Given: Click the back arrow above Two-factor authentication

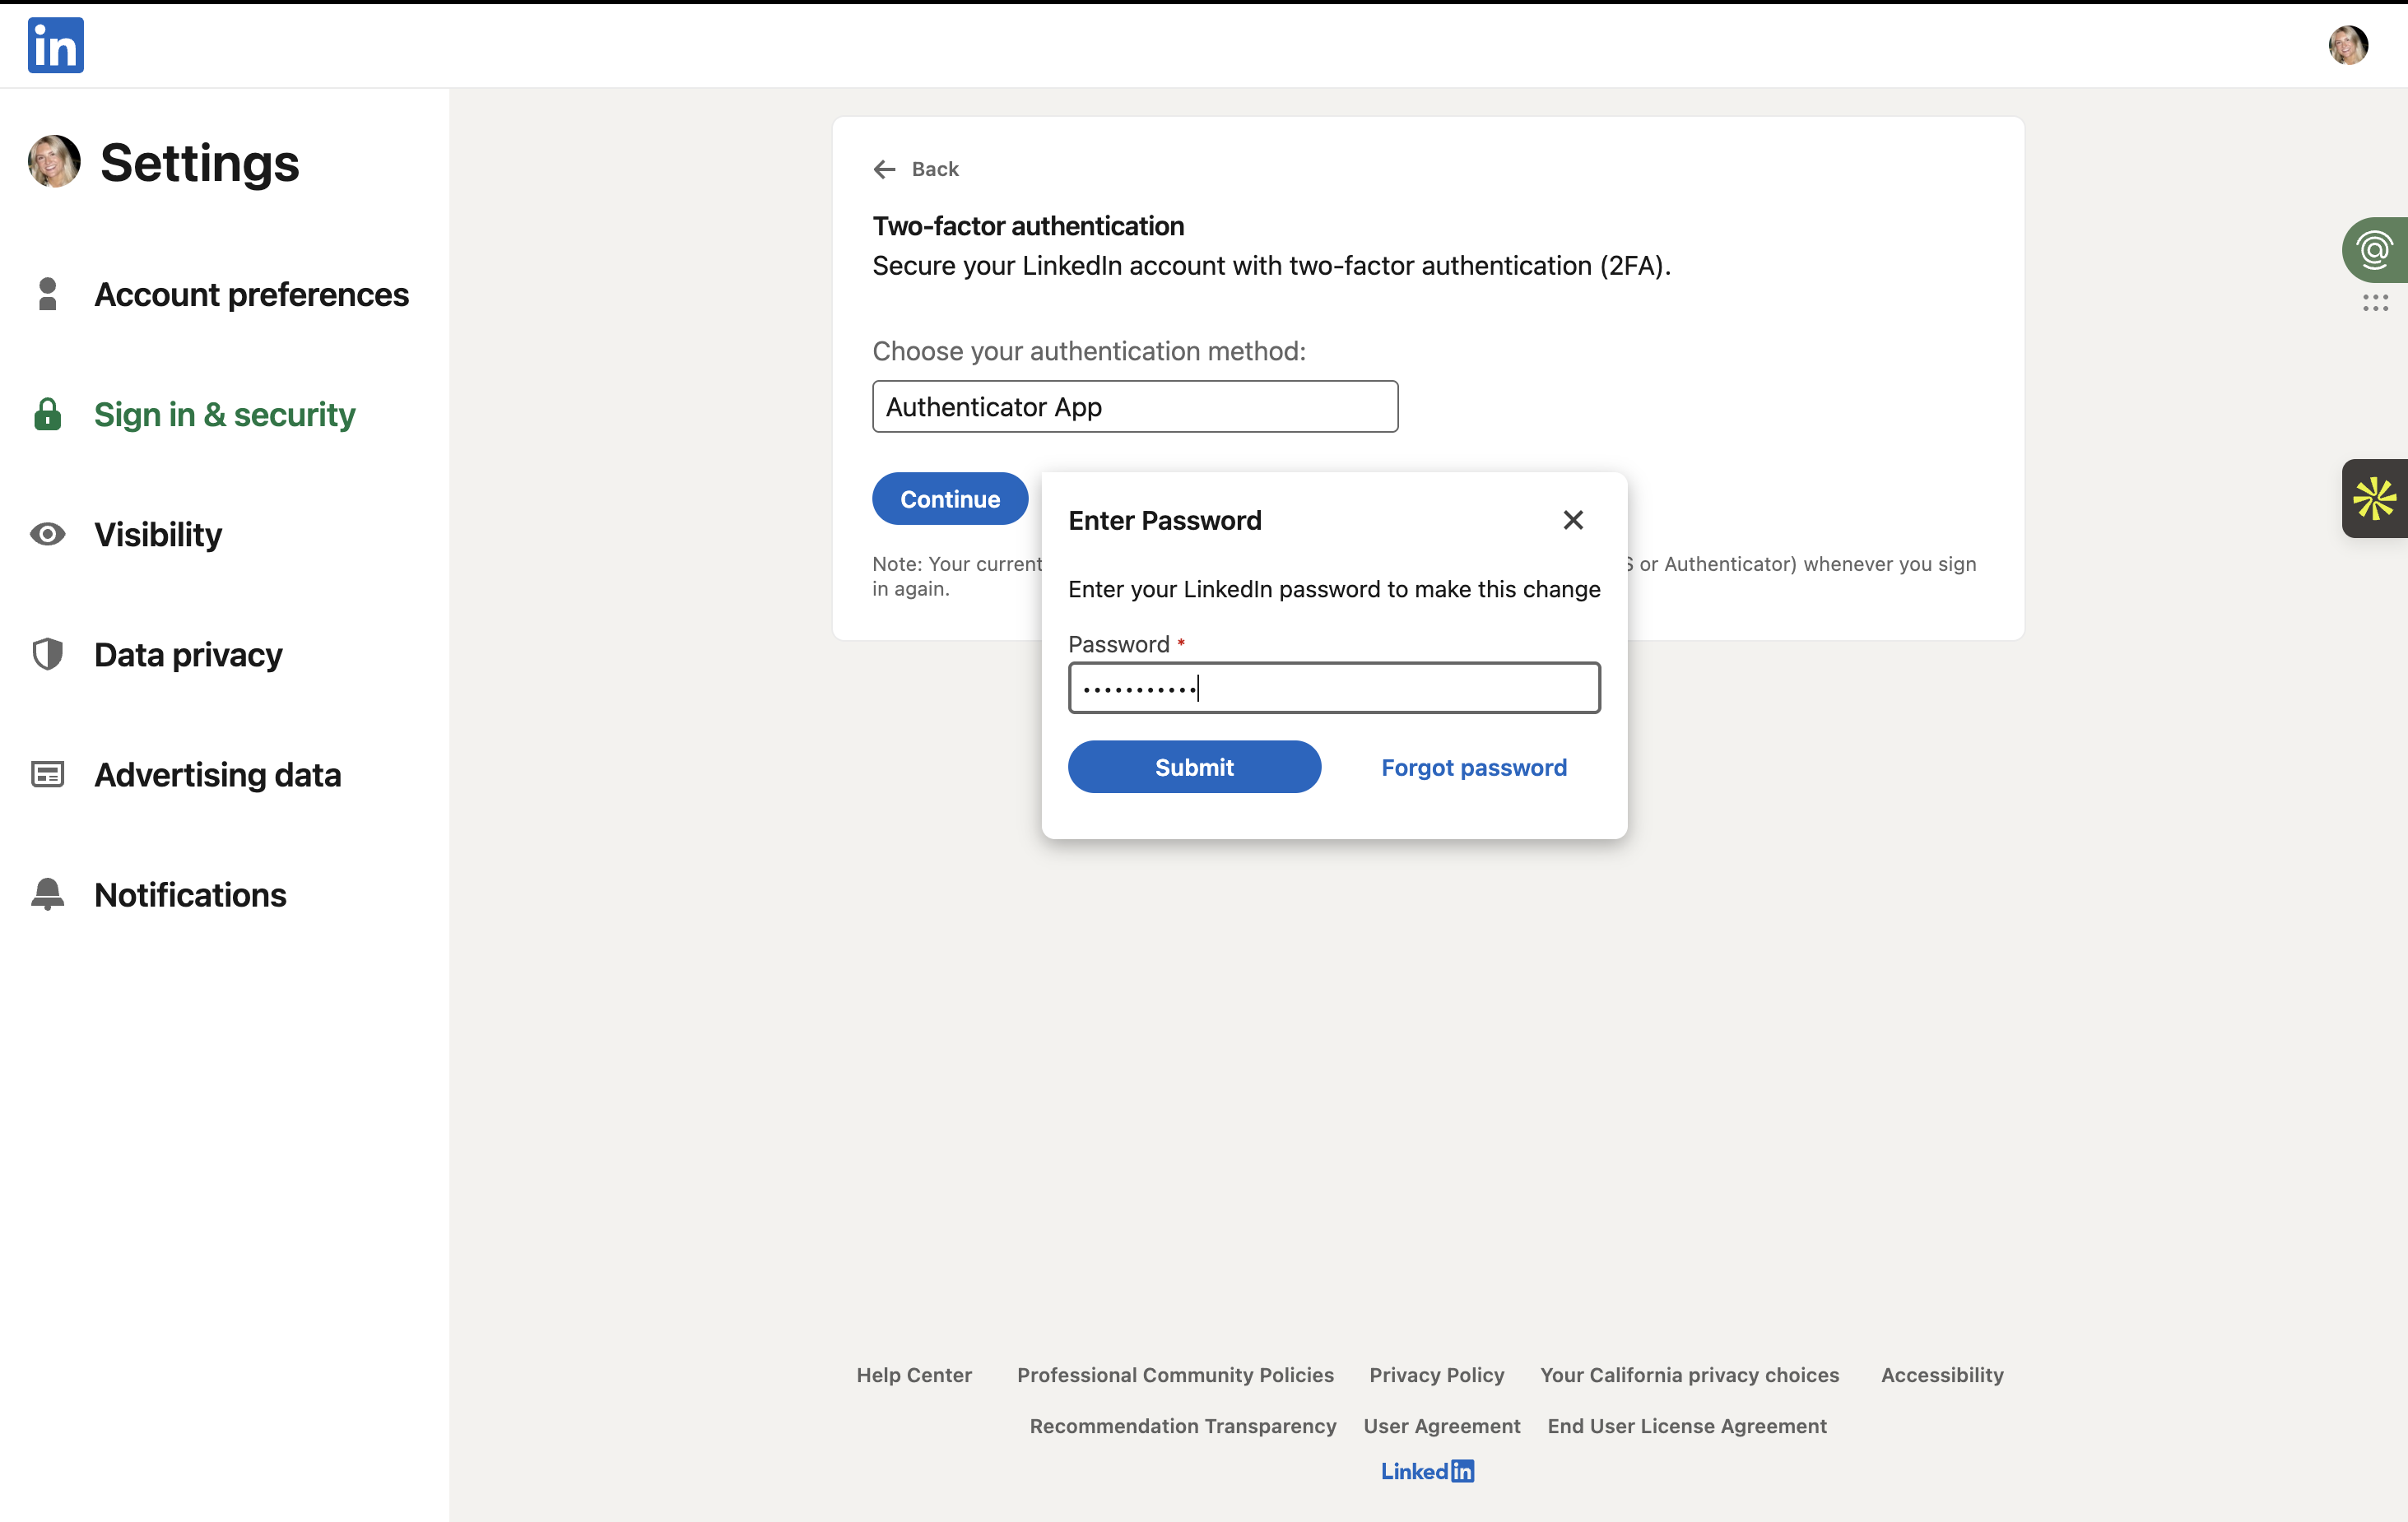Looking at the screenshot, I should pyautogui.click(x=884, y=169).
